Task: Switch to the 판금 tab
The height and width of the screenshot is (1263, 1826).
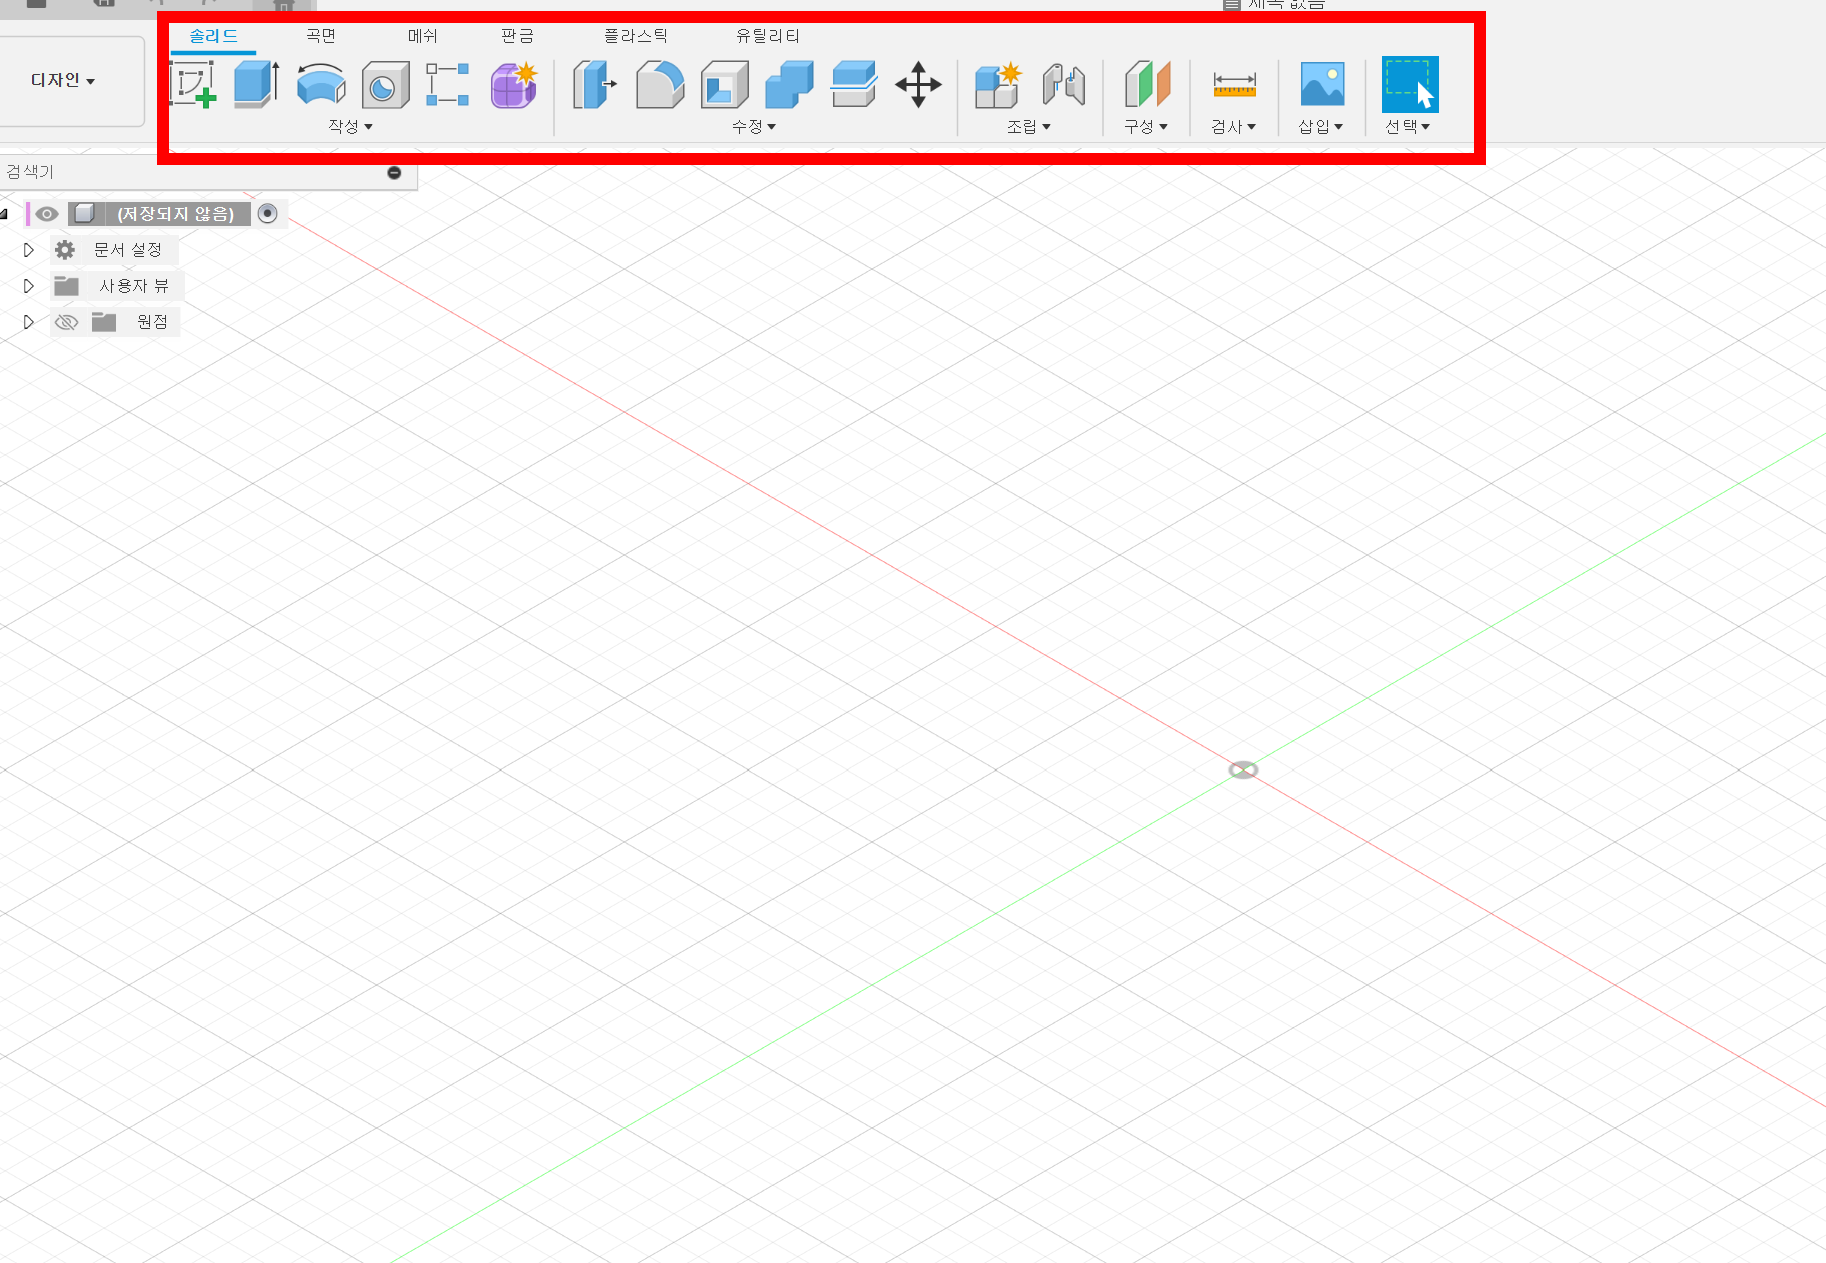Action: click(518, 36)
